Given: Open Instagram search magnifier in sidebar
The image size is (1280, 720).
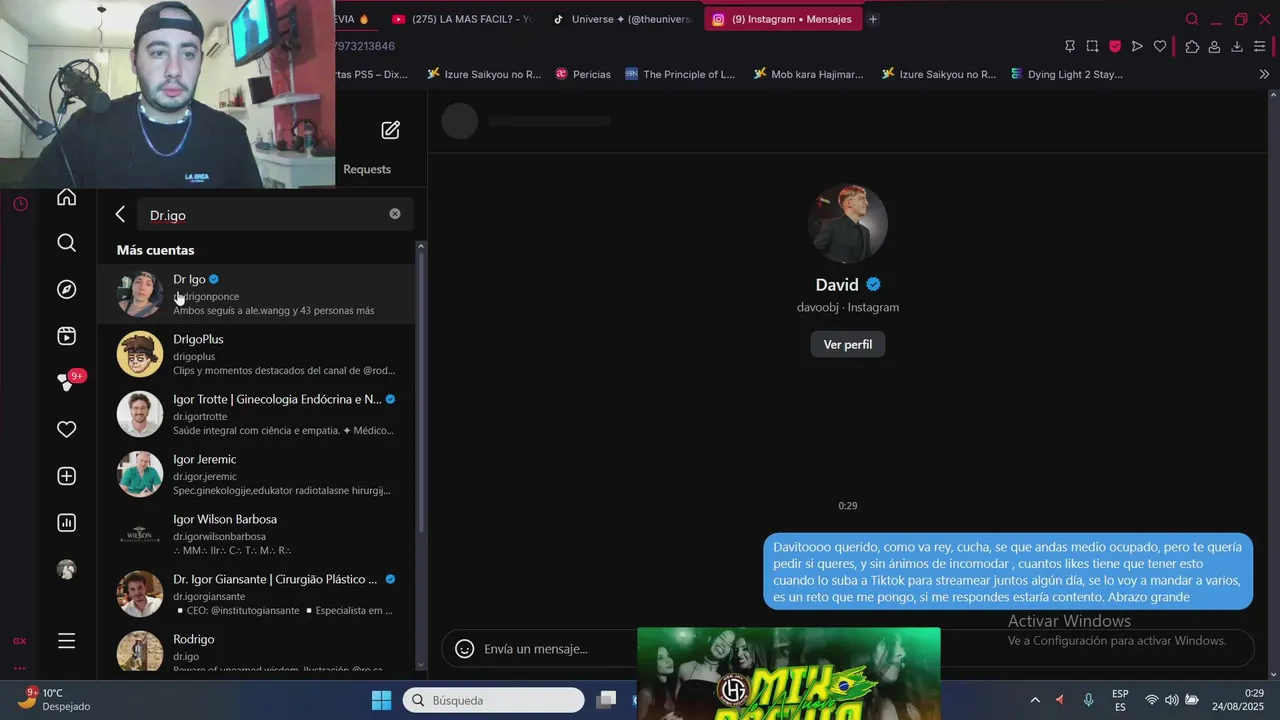Looking at the screenshot, I should (66, 243).
